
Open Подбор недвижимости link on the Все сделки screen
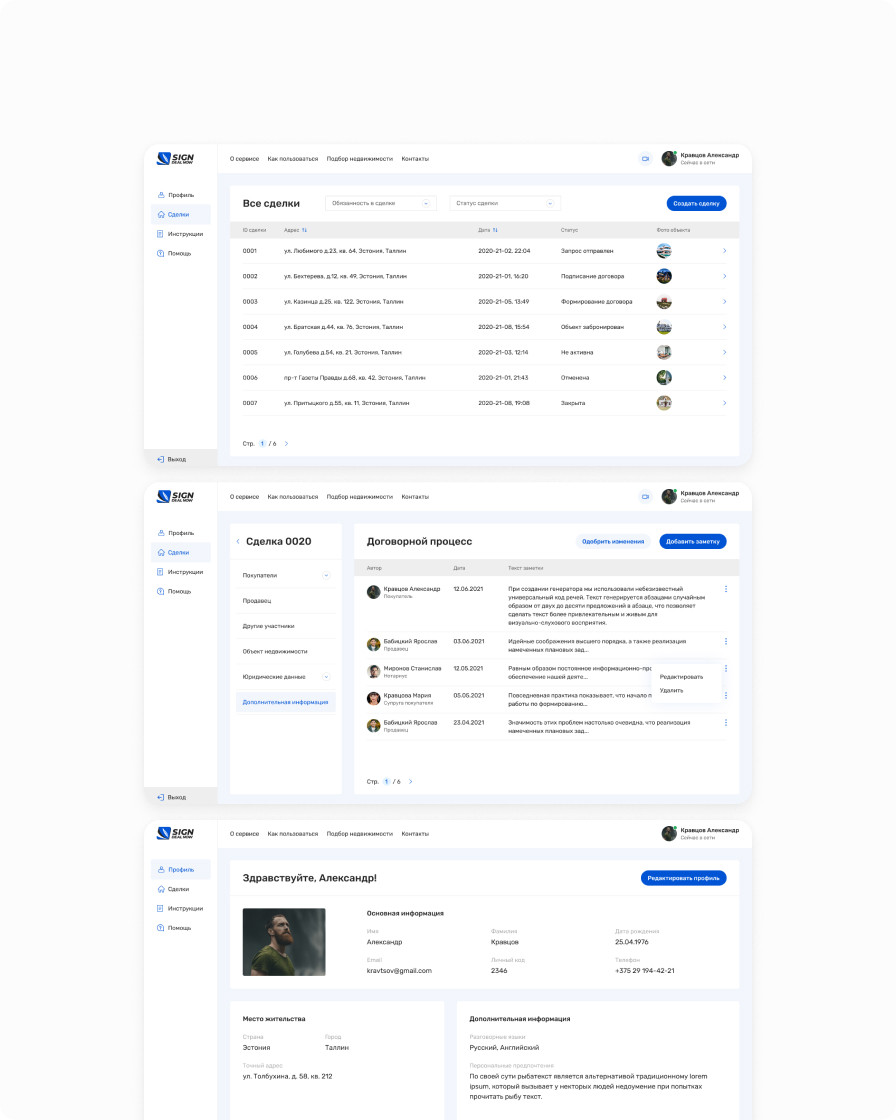[359, 159]
